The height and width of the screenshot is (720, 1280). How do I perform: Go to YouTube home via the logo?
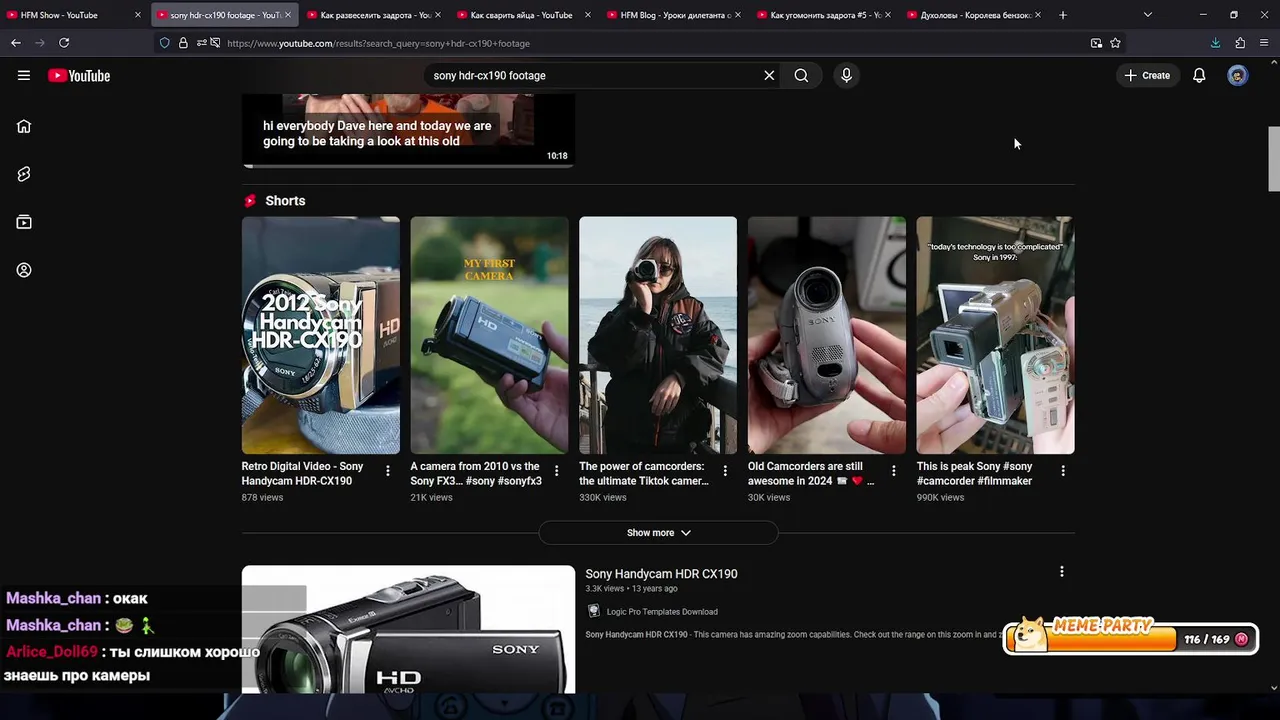[78, 75]
